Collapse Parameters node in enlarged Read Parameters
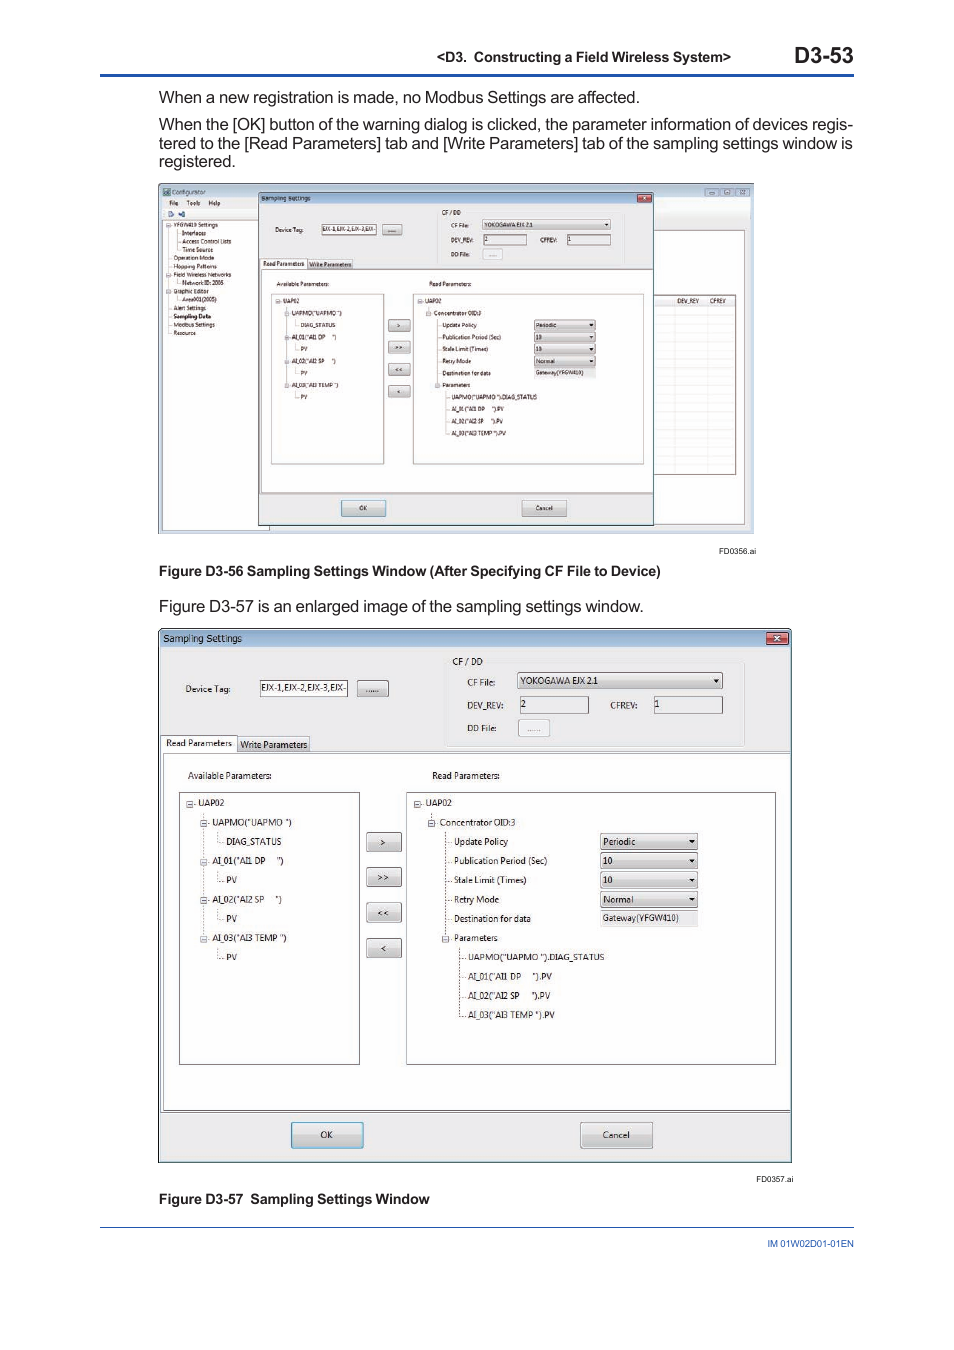Image resolution: width=954 pixels, height=1350 pixels. coord(446,939)
